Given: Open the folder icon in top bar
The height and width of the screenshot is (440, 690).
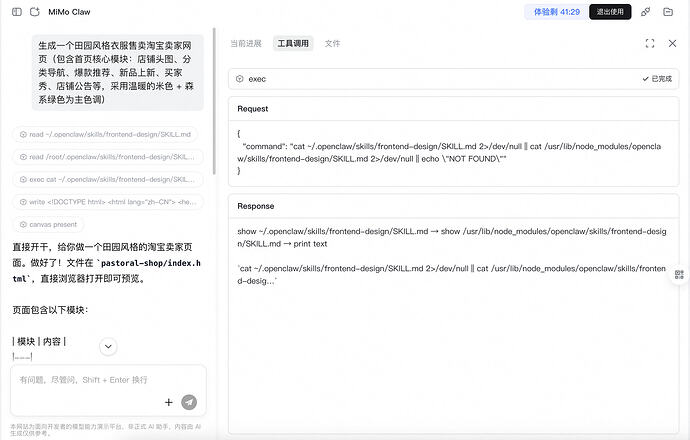Looking at the screenshot, I should pos(668,12).
